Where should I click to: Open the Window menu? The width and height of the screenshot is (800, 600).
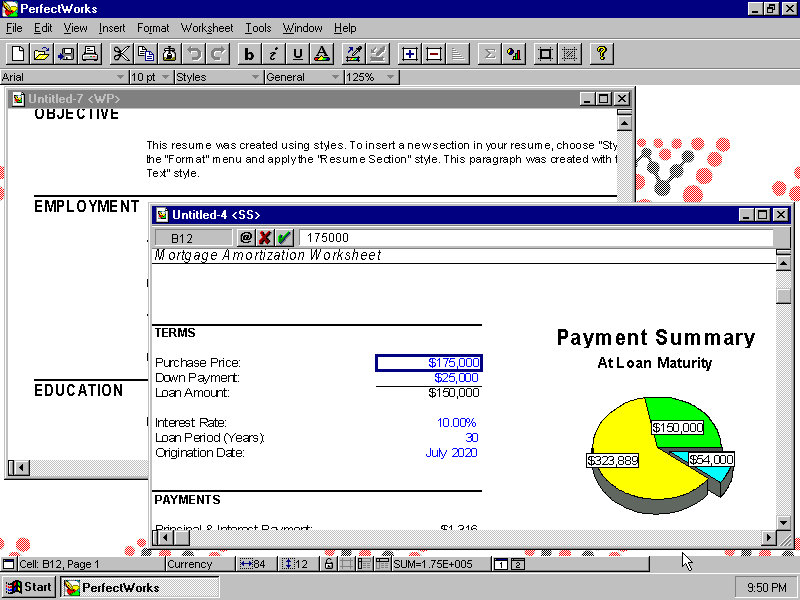point(302,28)
